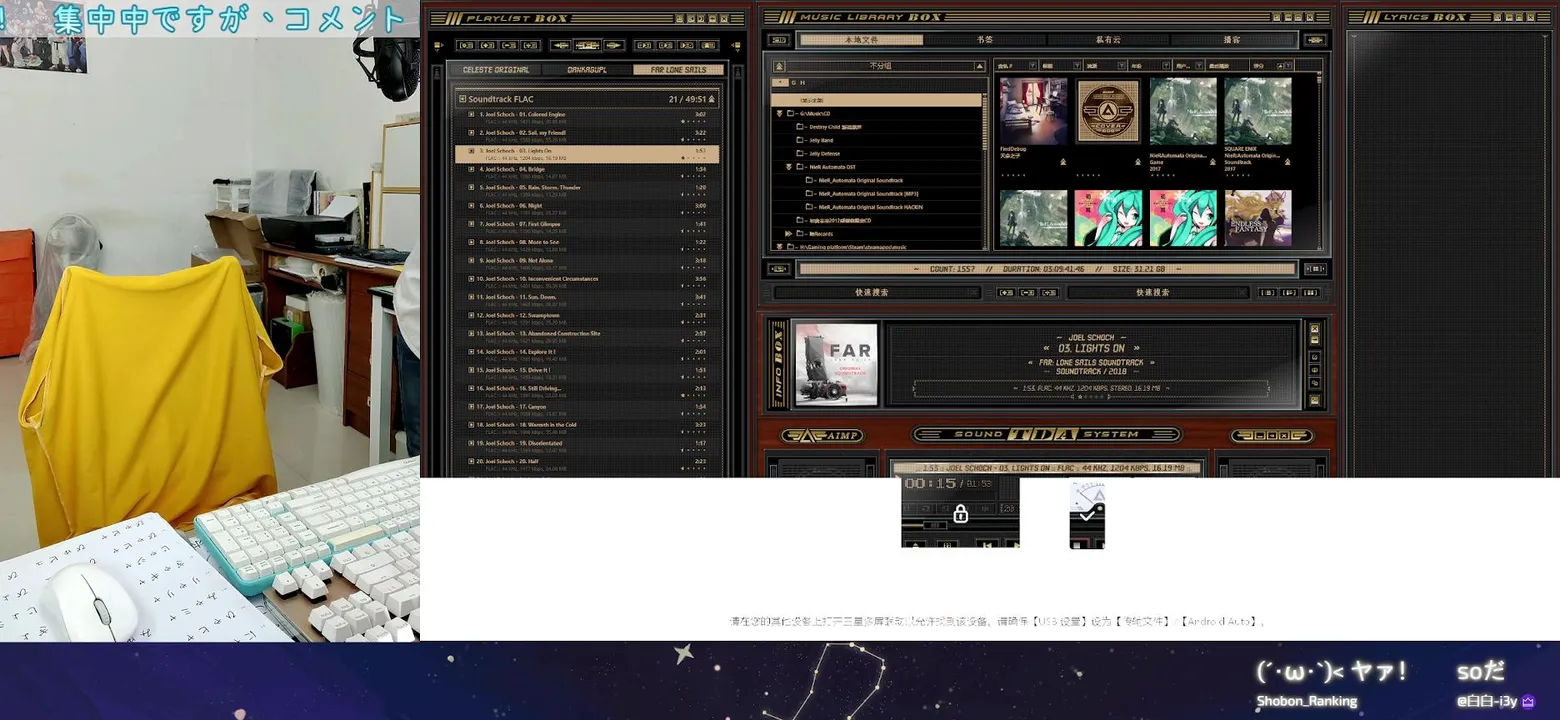The image size is (1560, 720).
Task: Click the lock icon overlay on player
Action: point(960,514)
